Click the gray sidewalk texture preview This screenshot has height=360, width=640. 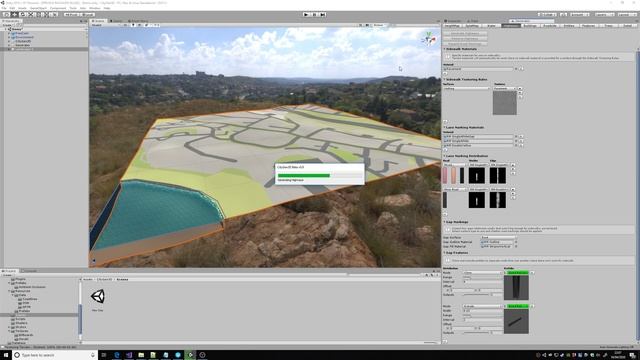click(x=505, y=103)
